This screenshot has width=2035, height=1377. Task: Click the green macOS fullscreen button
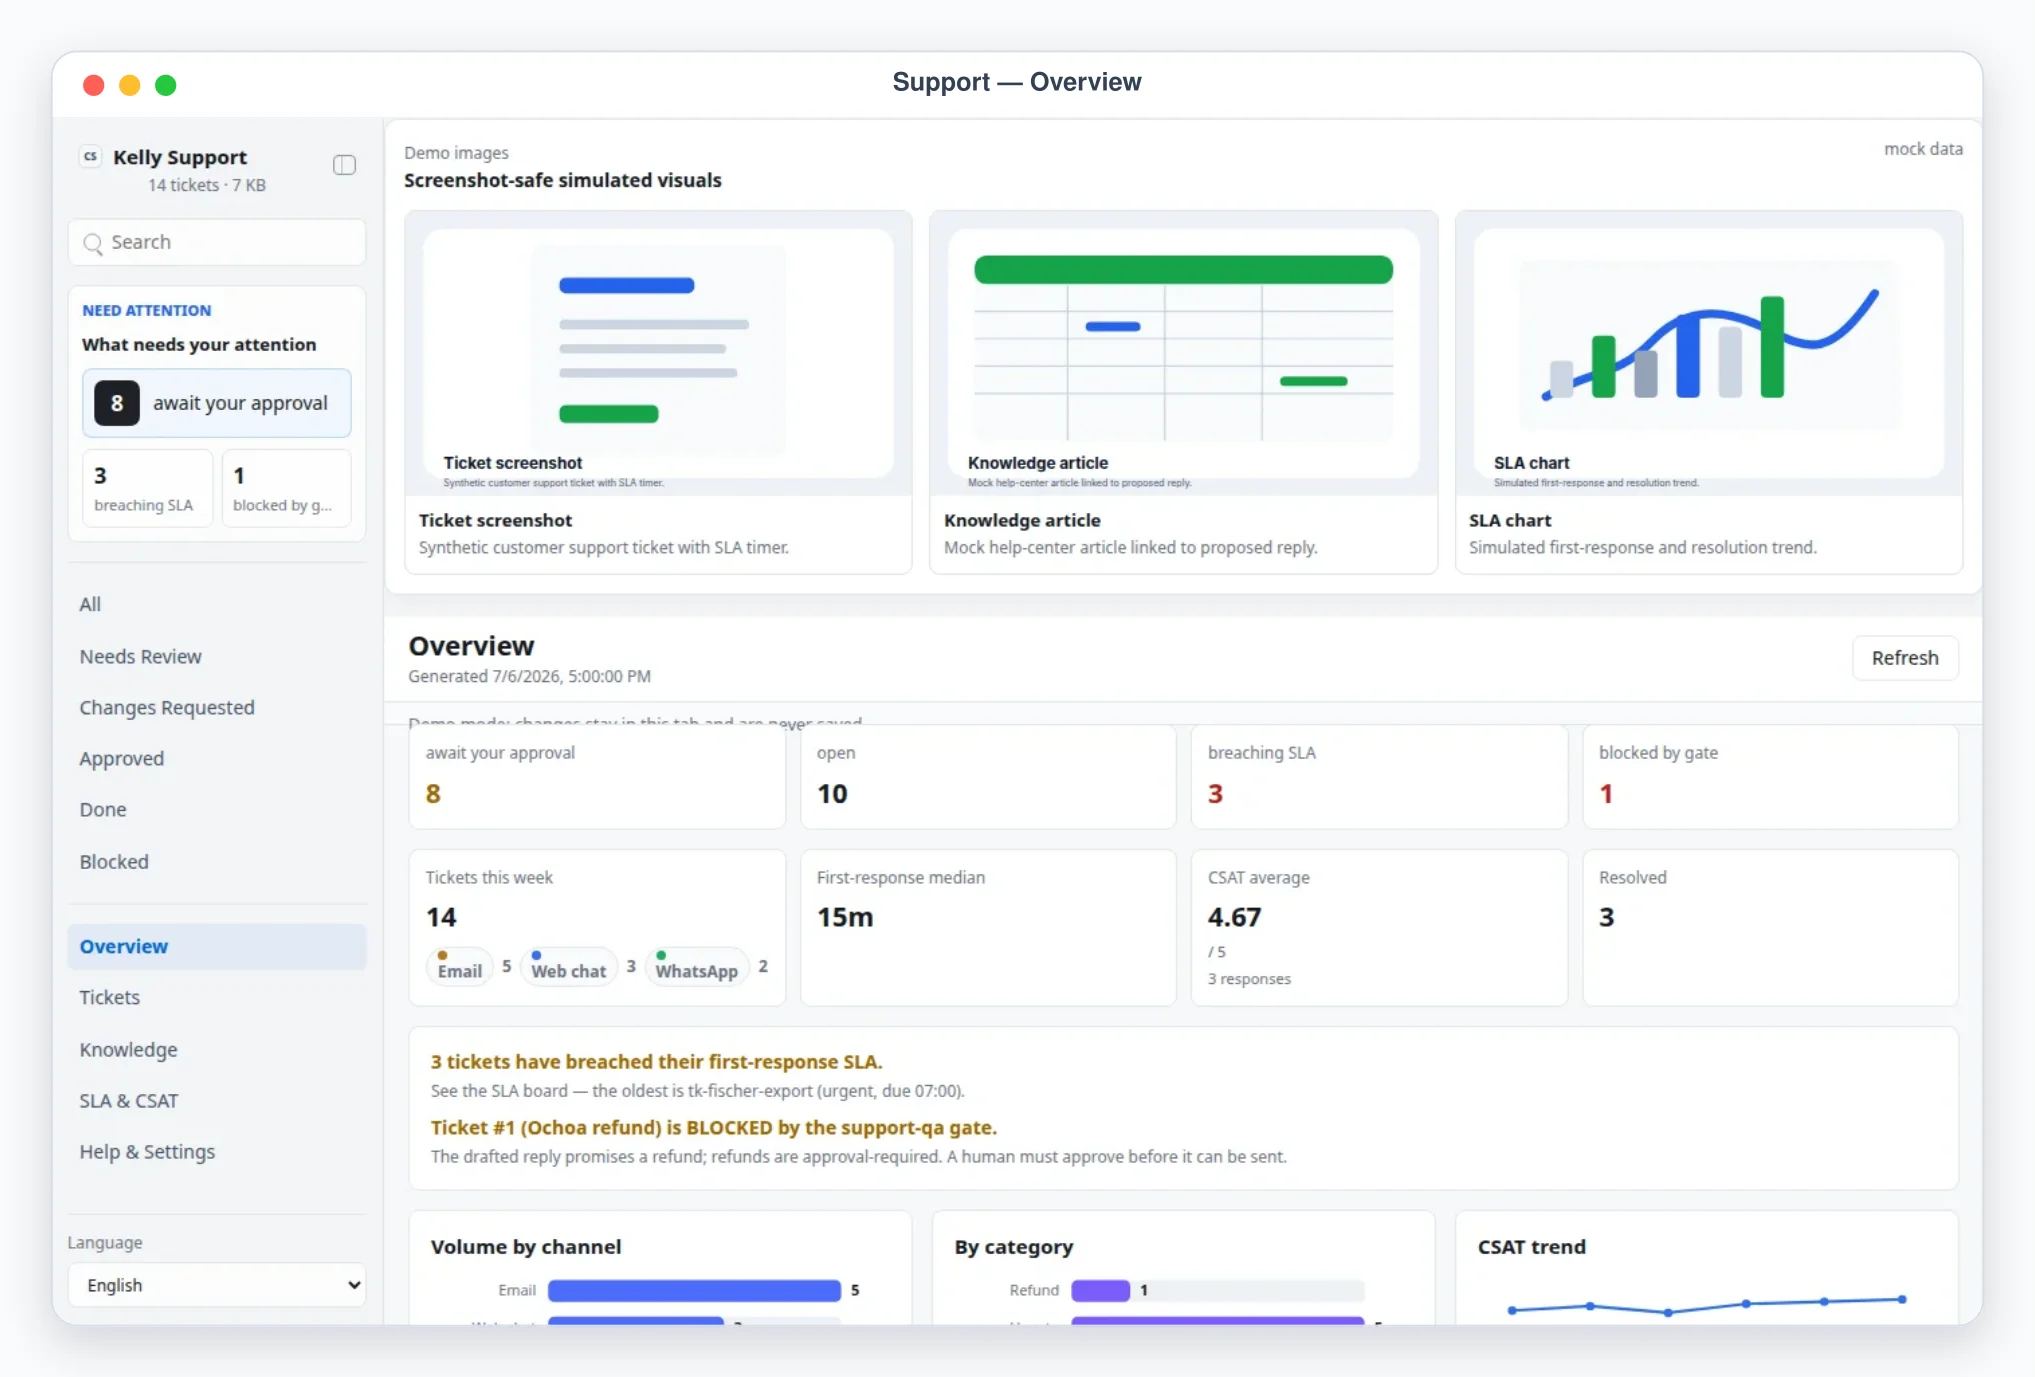[166, 85]
